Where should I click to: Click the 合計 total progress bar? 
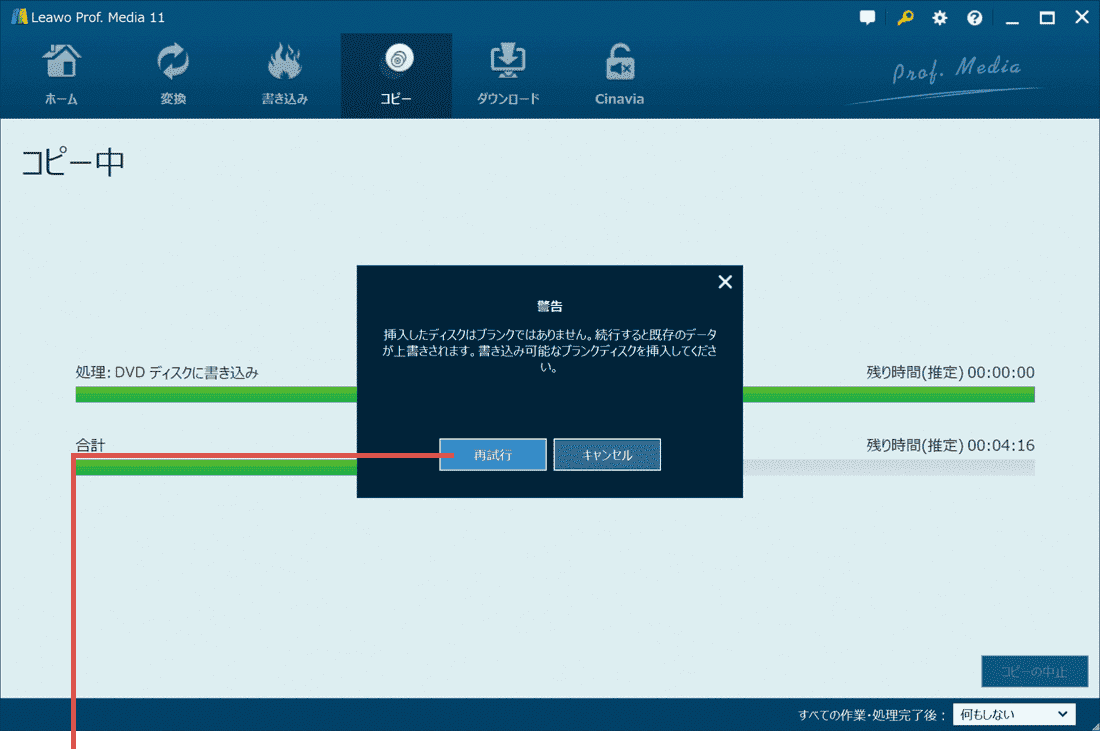[215, 468]
